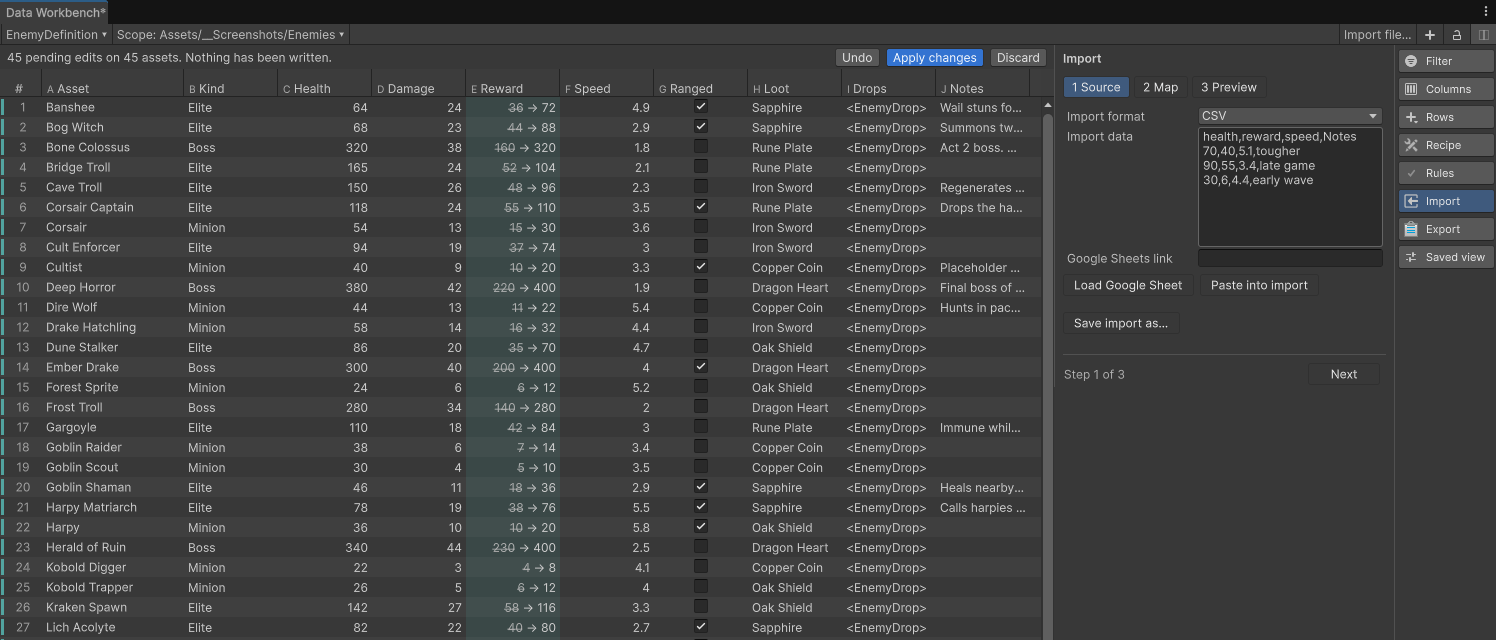Image resolution: width=1496 pixels, height=640 pixels.
Task: Click the Undo button
Action: pos(857,58)
